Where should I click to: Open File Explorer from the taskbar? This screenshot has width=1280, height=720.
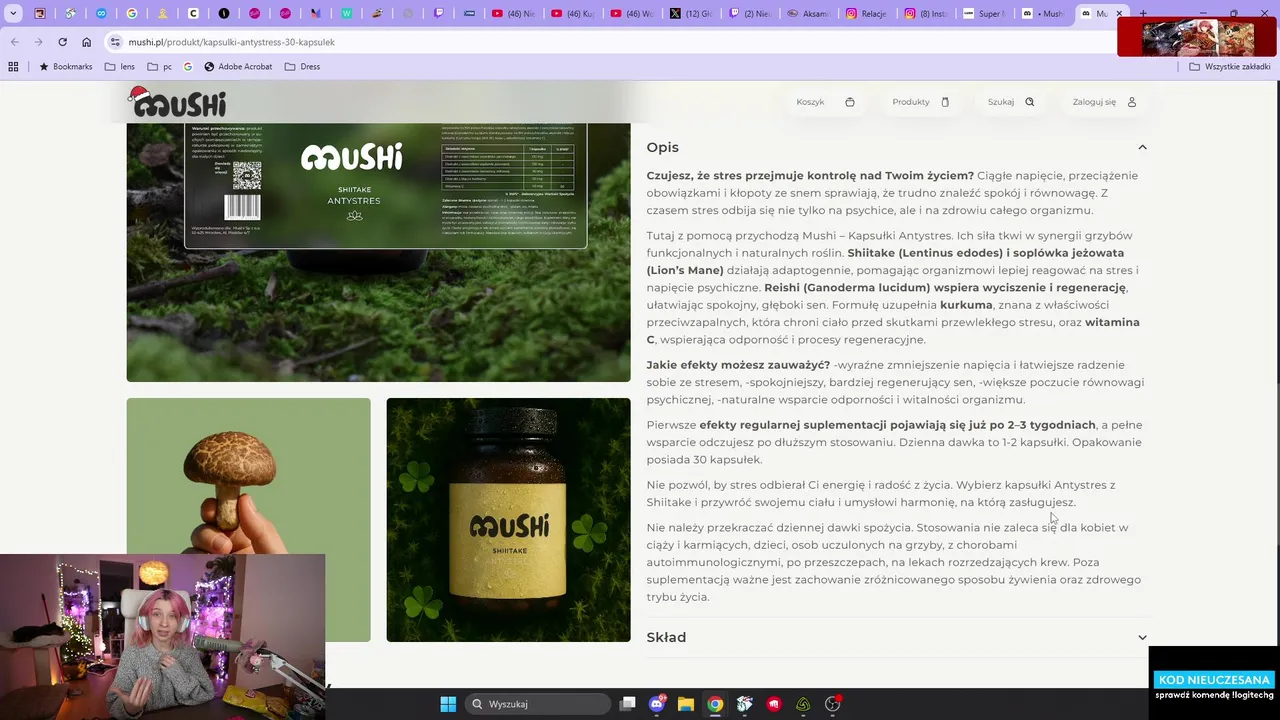tap(686, 704)
